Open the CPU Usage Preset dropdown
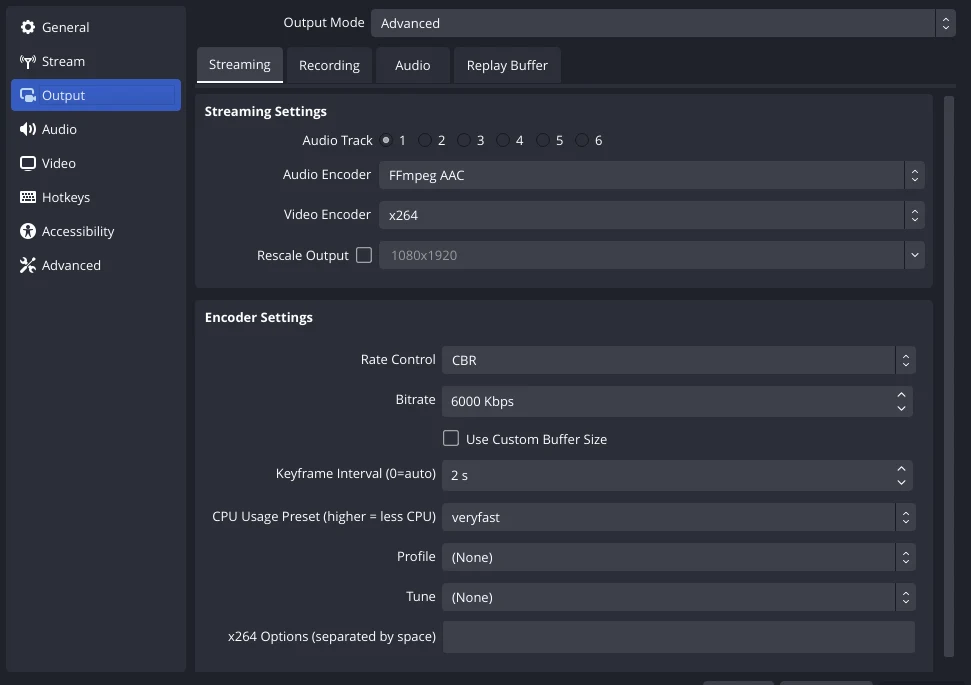Screen dimensions: 971x685 [x=679, y=517]
